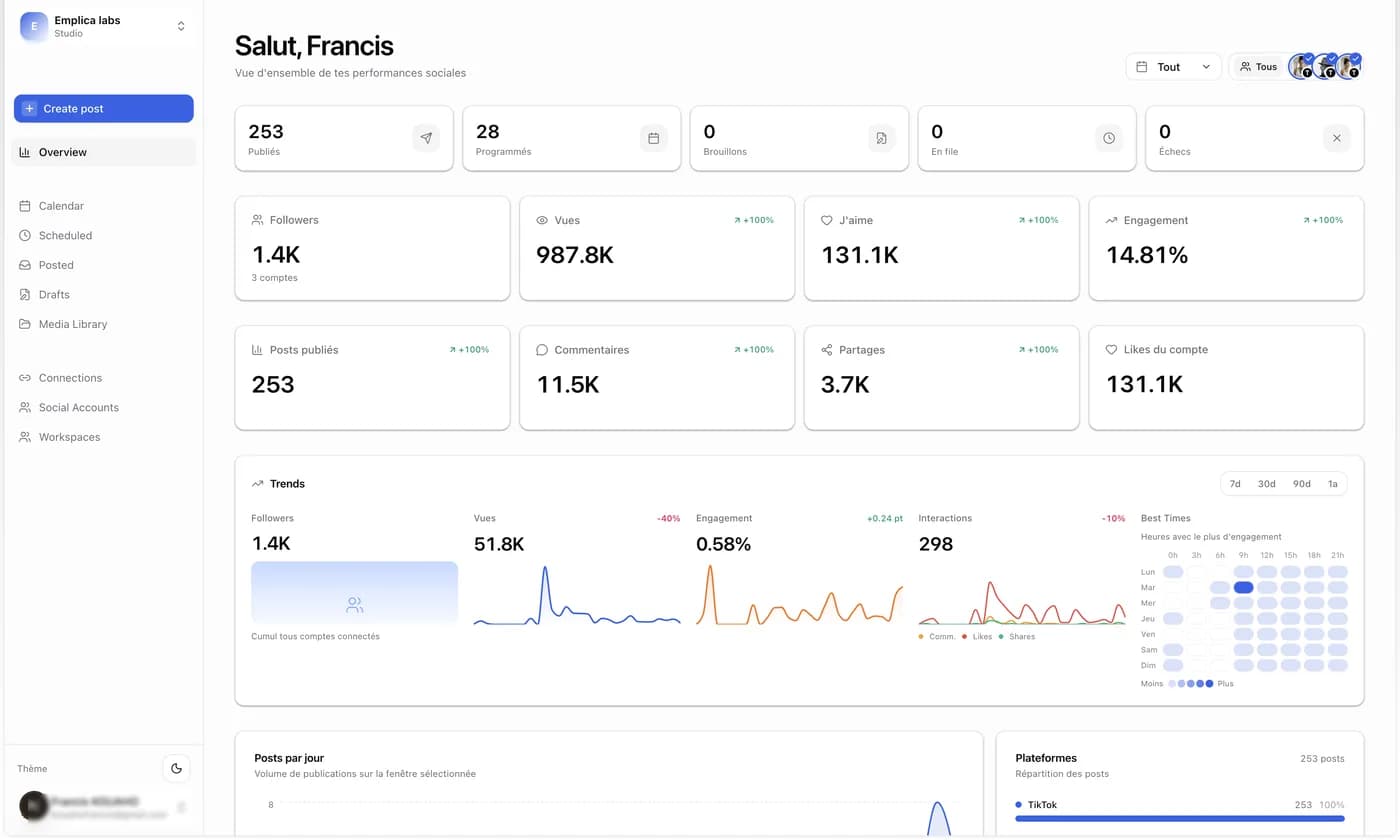1400x840 pixels.
Task: Open the user profile menu at sidebar bottom
Action: click(104, 807)
